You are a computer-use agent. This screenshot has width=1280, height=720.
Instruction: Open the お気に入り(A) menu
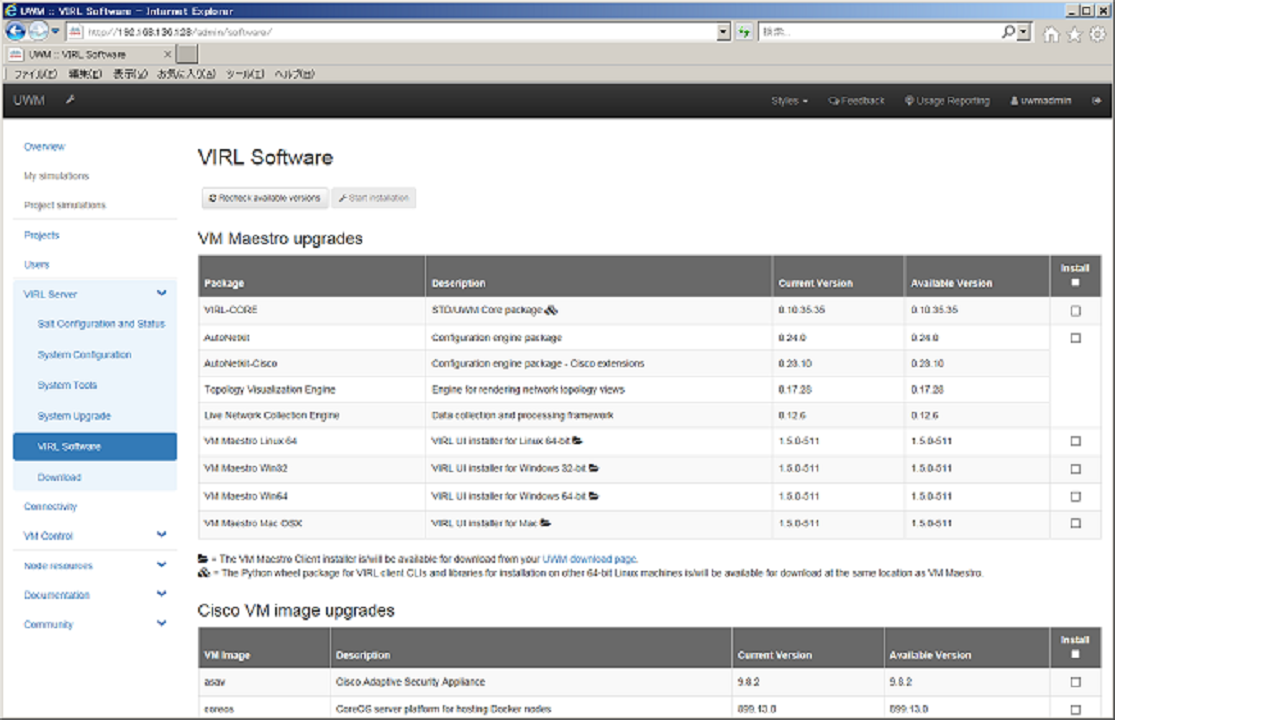[x=186, y=74]
